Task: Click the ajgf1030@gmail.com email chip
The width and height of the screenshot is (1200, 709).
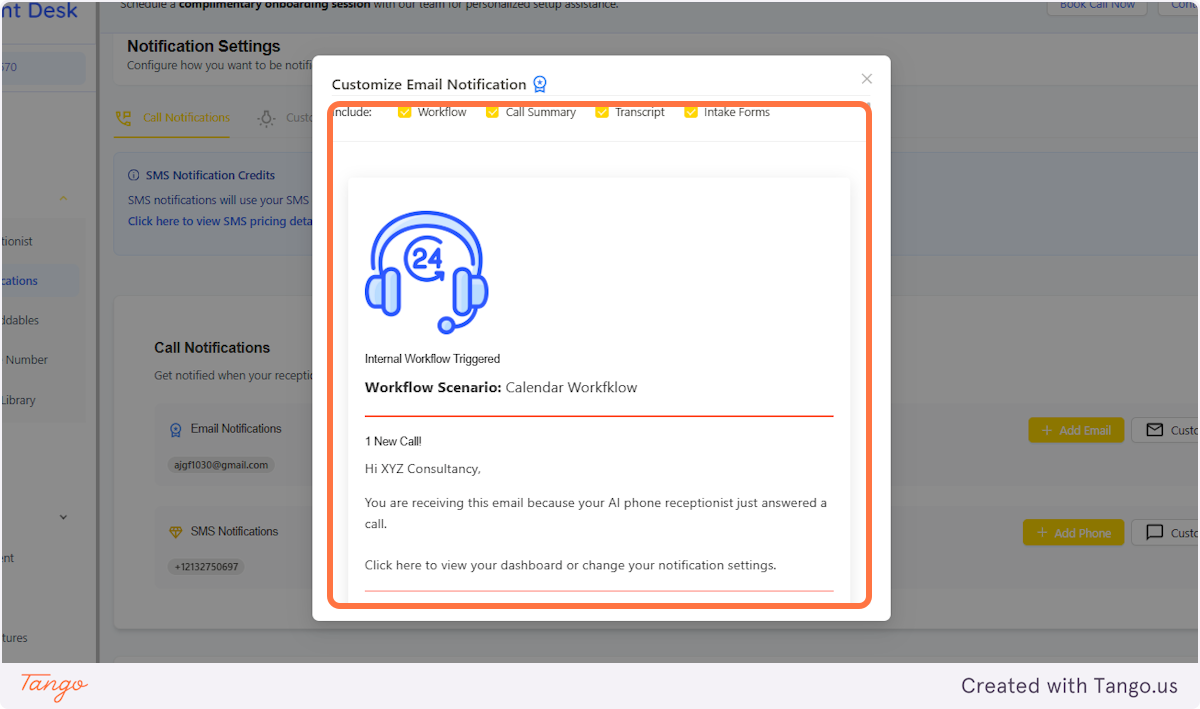Action: (220, 464)
